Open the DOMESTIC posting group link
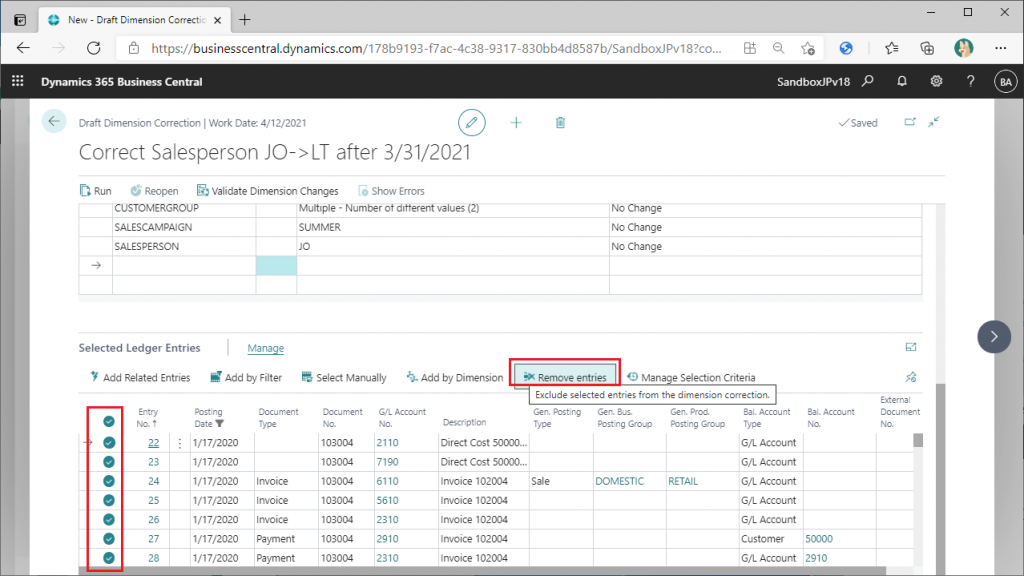The height and width of the screenshot is (576, 1024). pos(619,481)
